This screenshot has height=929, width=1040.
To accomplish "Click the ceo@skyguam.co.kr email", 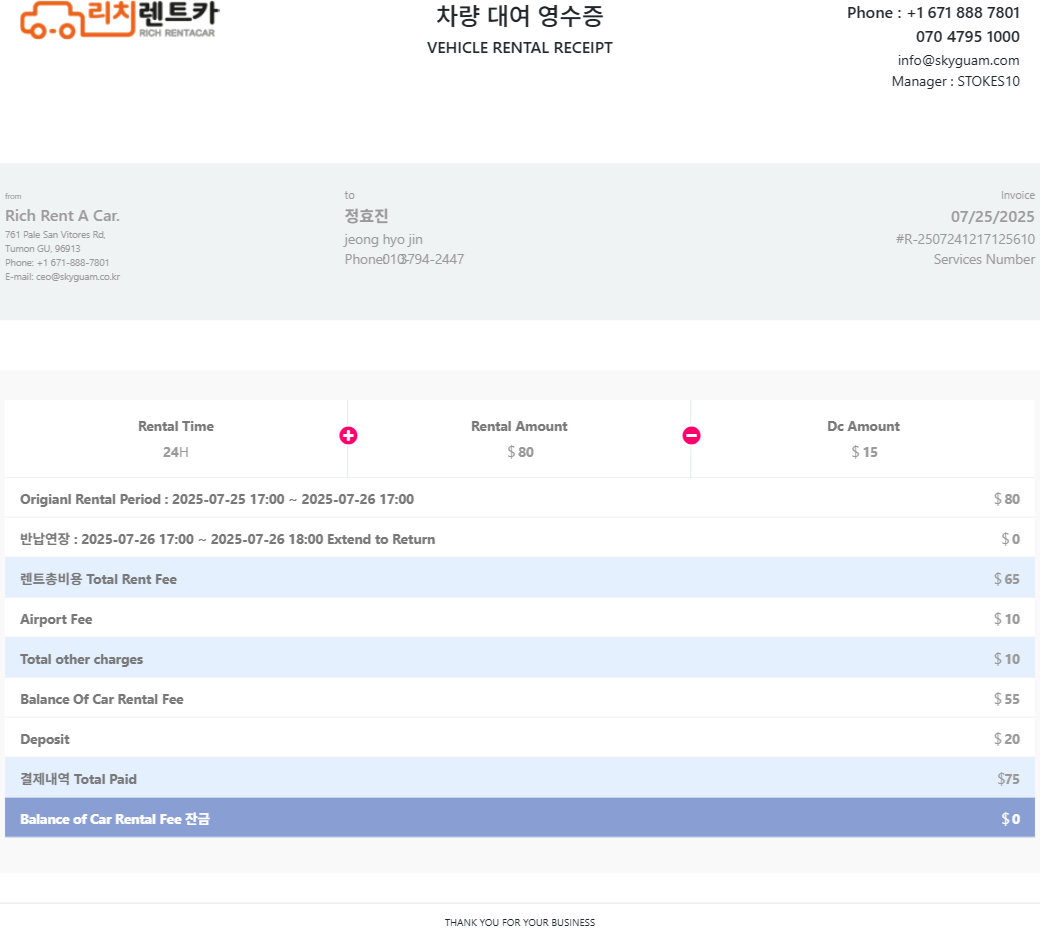I will (78, 277).
